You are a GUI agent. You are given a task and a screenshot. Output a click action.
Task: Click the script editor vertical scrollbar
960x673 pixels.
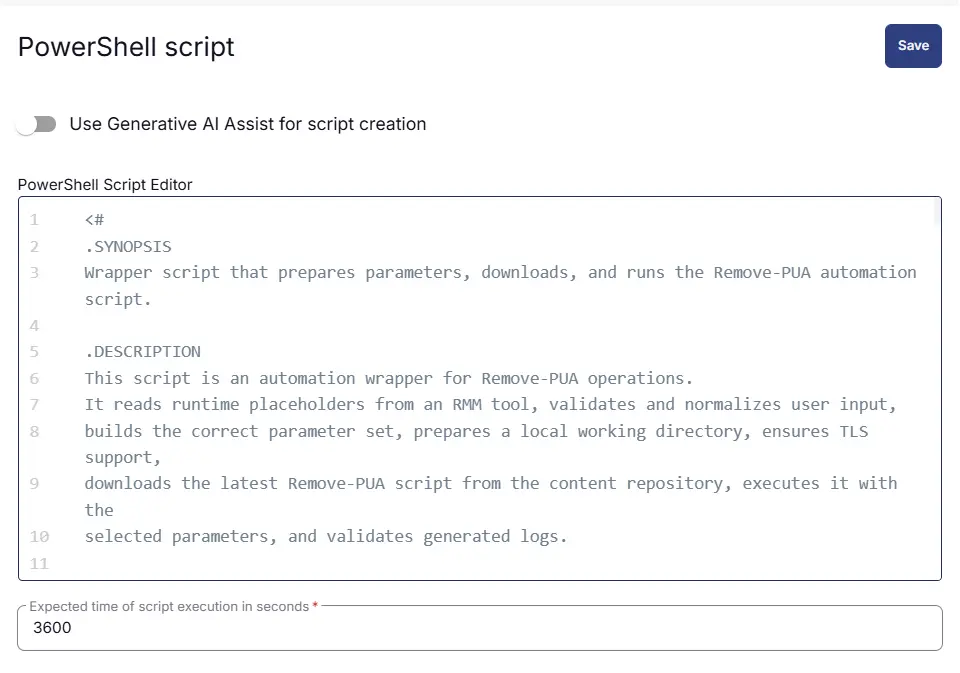[937, 212]
